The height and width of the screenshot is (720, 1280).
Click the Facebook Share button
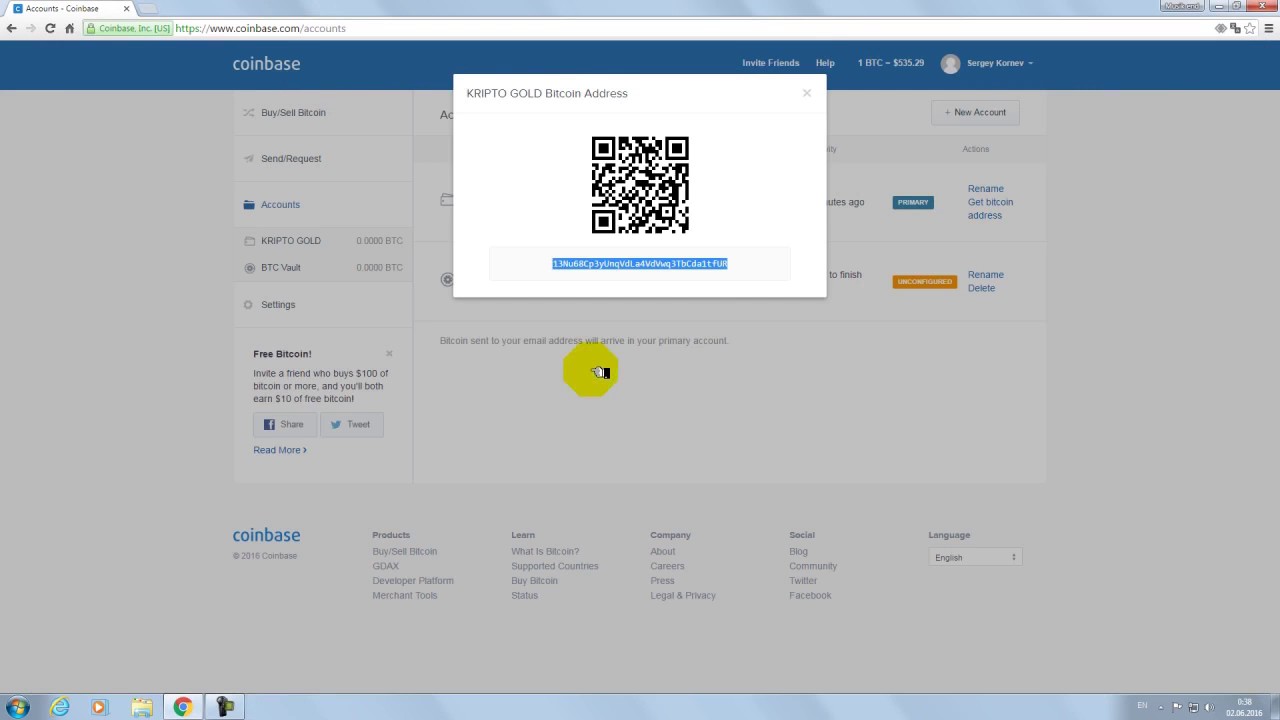[284, 425]
